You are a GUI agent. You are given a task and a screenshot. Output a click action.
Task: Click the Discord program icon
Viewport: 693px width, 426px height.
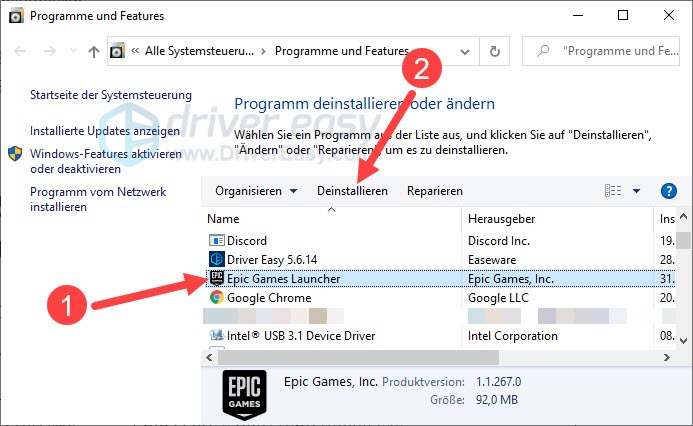(x=216, y=240)
